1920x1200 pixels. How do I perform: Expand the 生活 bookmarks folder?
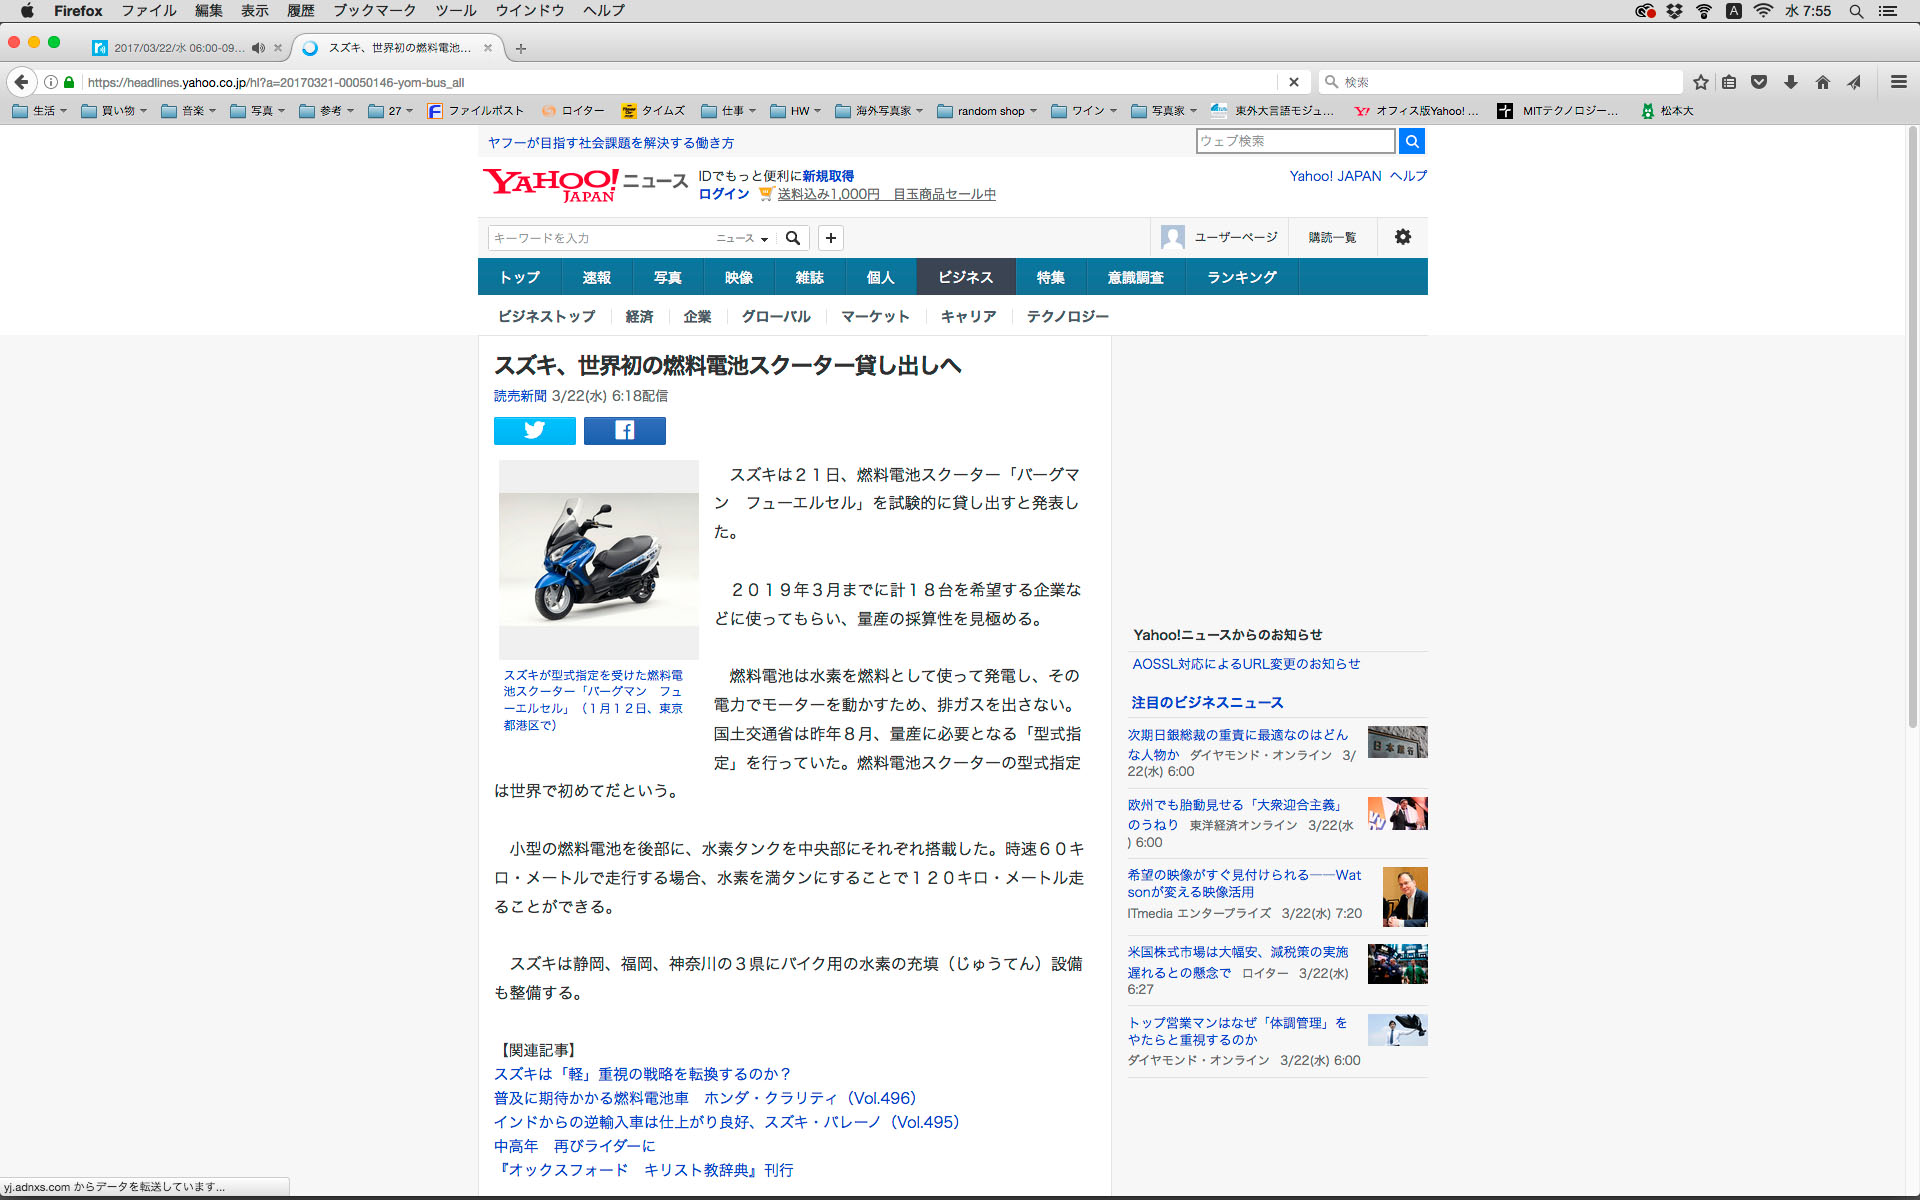coord(40,111)
